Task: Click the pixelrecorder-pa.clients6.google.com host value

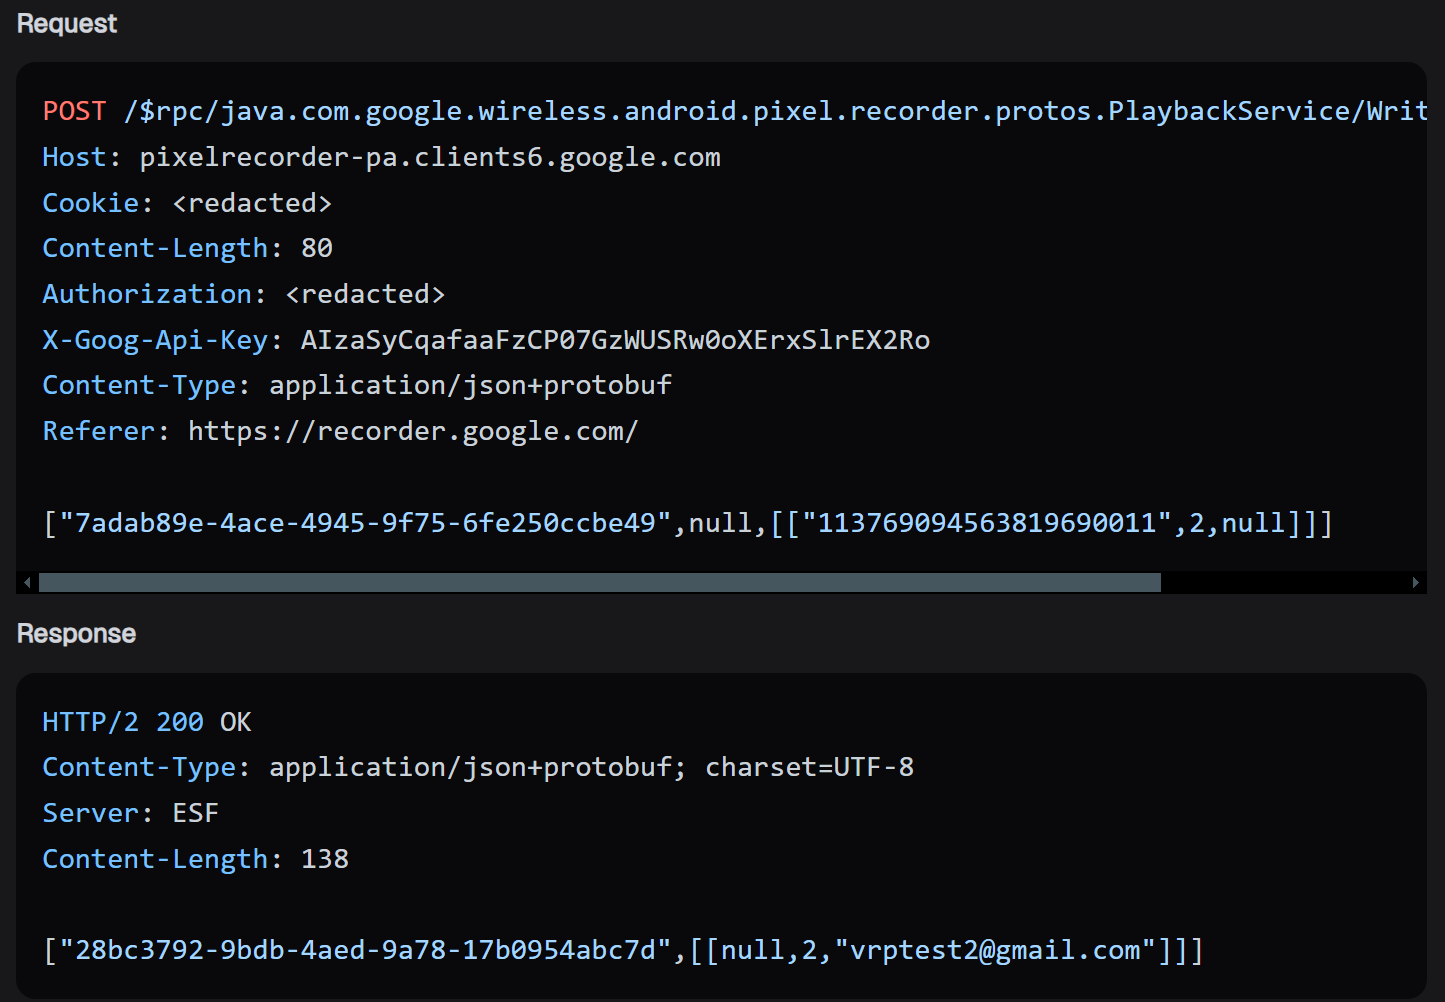Action: click(430, 157)
